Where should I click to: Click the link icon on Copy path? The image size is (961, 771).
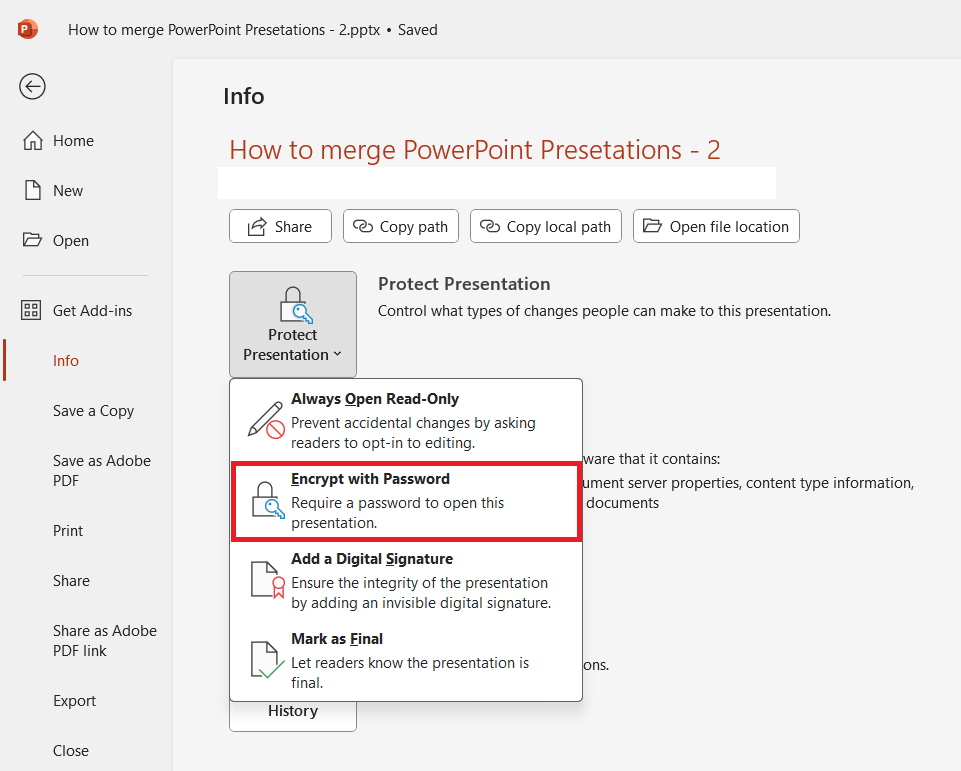(363, 226)
